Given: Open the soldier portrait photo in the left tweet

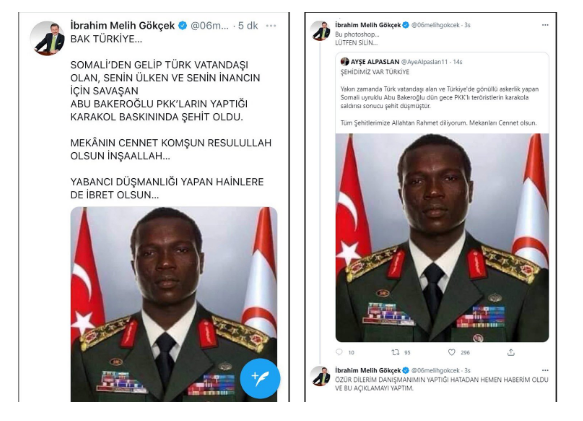Looking at the screenshot, I should point(174,304).
